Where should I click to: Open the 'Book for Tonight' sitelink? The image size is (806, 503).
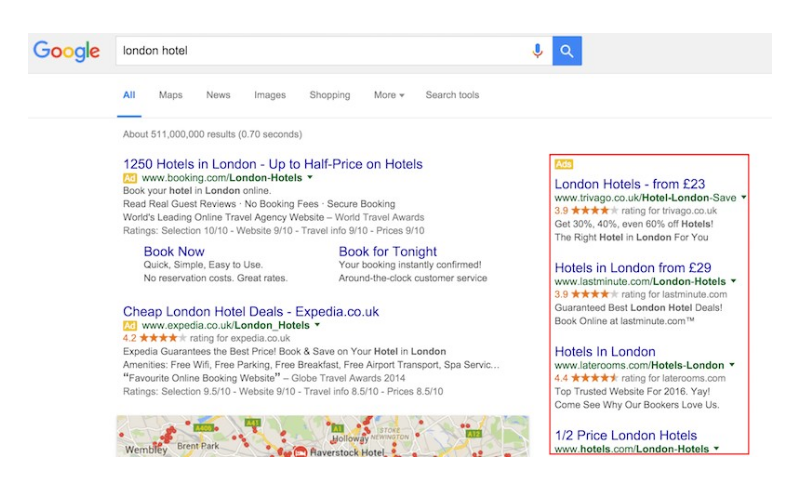[x=388, y=252]
